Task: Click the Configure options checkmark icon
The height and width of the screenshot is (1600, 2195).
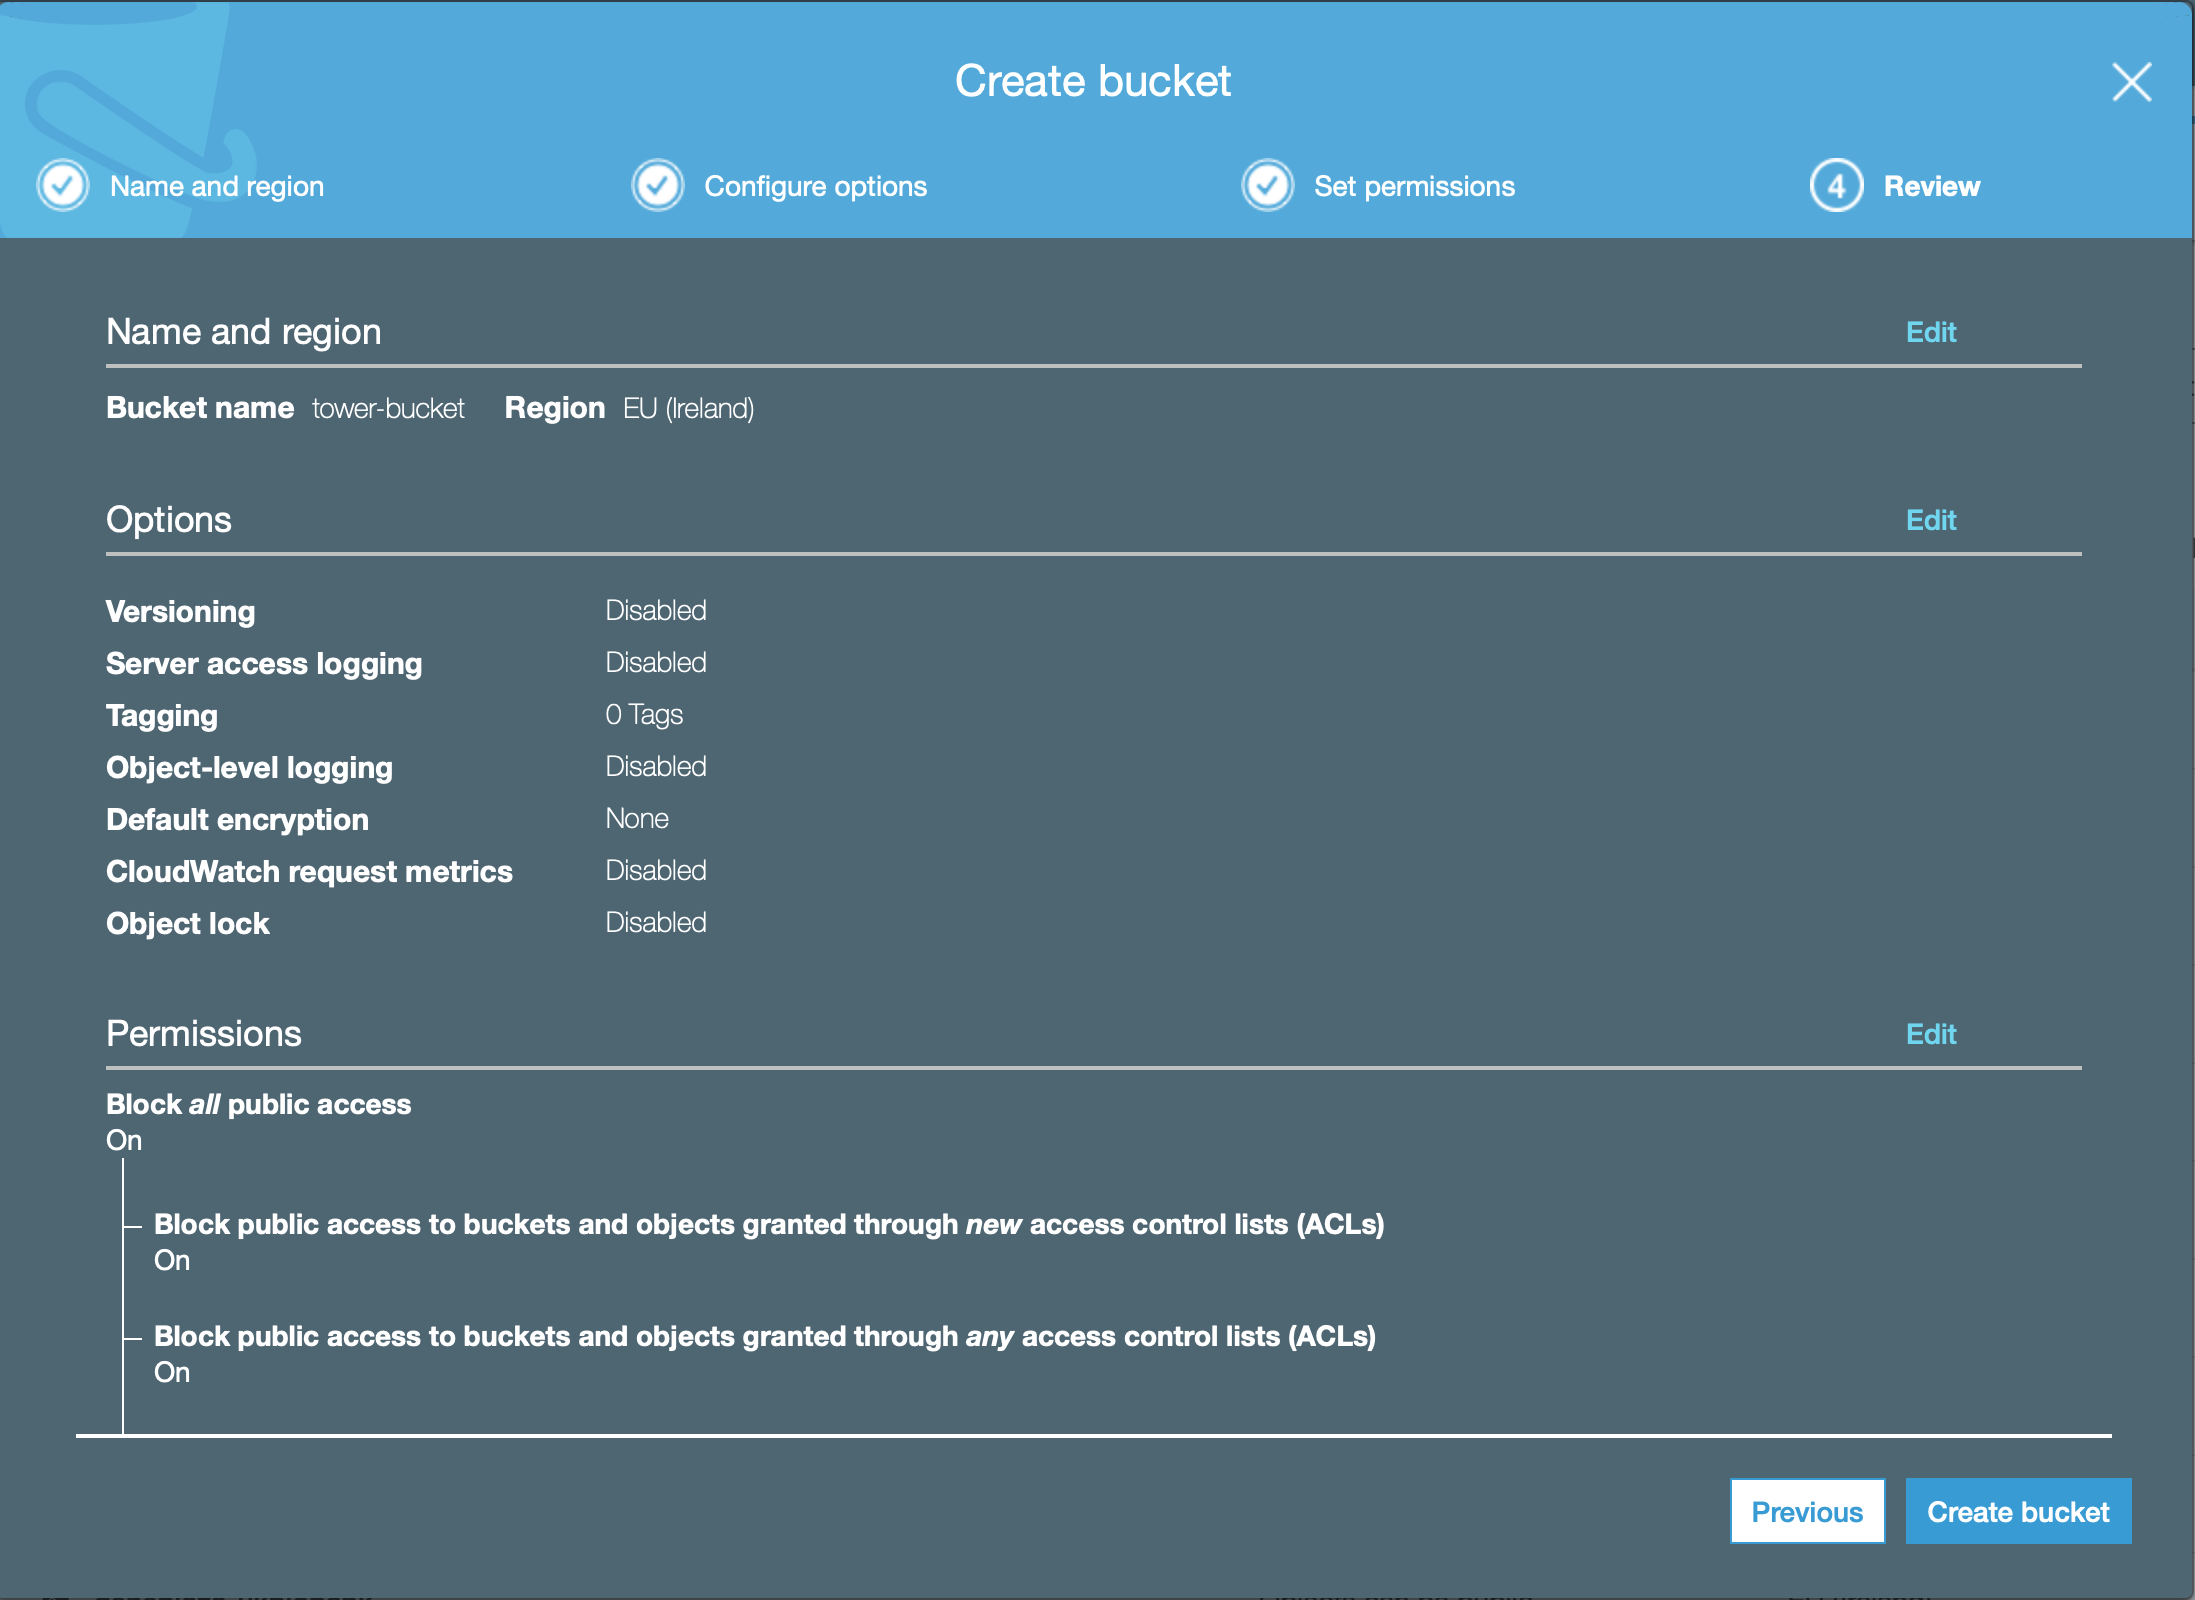Action: tap(657, 186)
